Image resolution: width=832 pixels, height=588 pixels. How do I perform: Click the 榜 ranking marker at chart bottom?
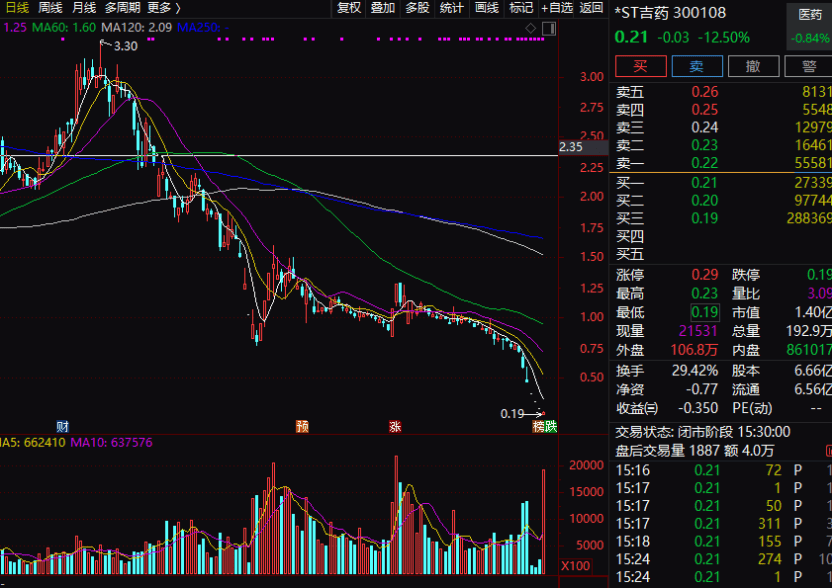click(x=538, y=426)
